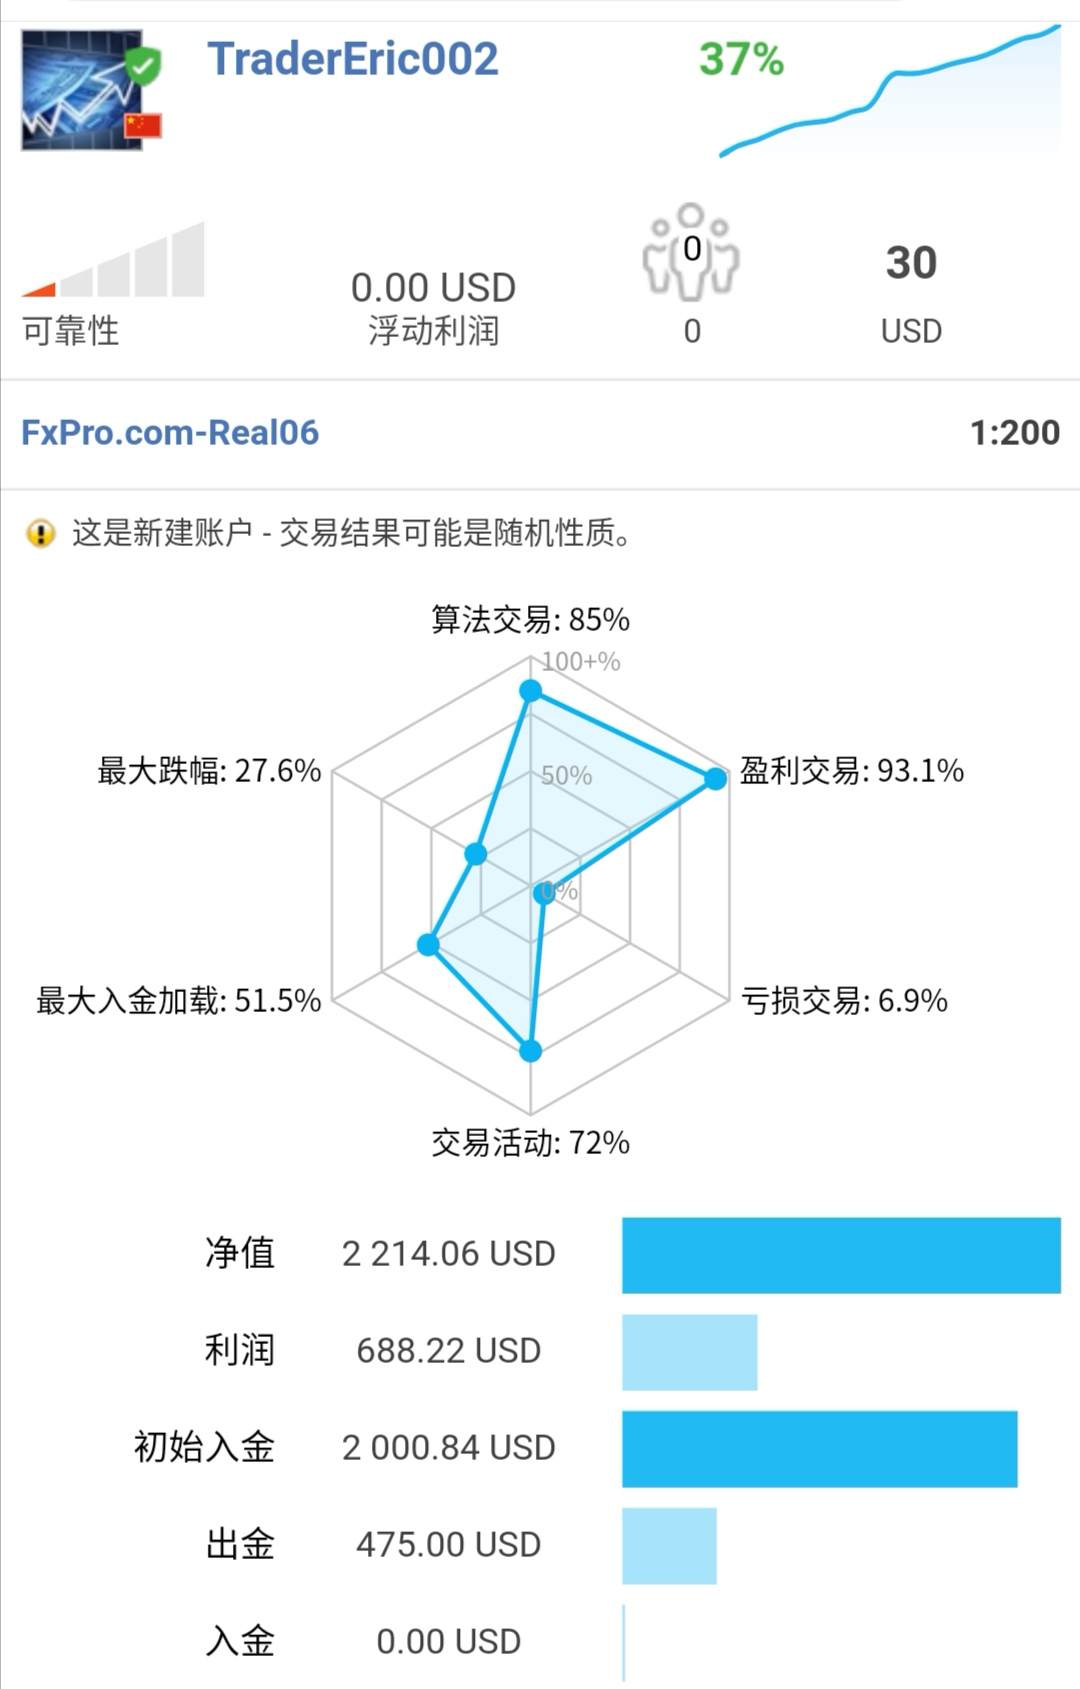Click the 37% growth percentage
The width and height of the screenshot is (1080, 1689).
[741, 59]
